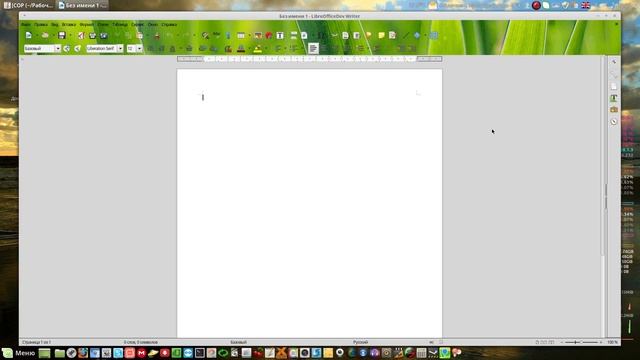Create new style from selection icon
The image size is (640, 360).
pos(77,49)
